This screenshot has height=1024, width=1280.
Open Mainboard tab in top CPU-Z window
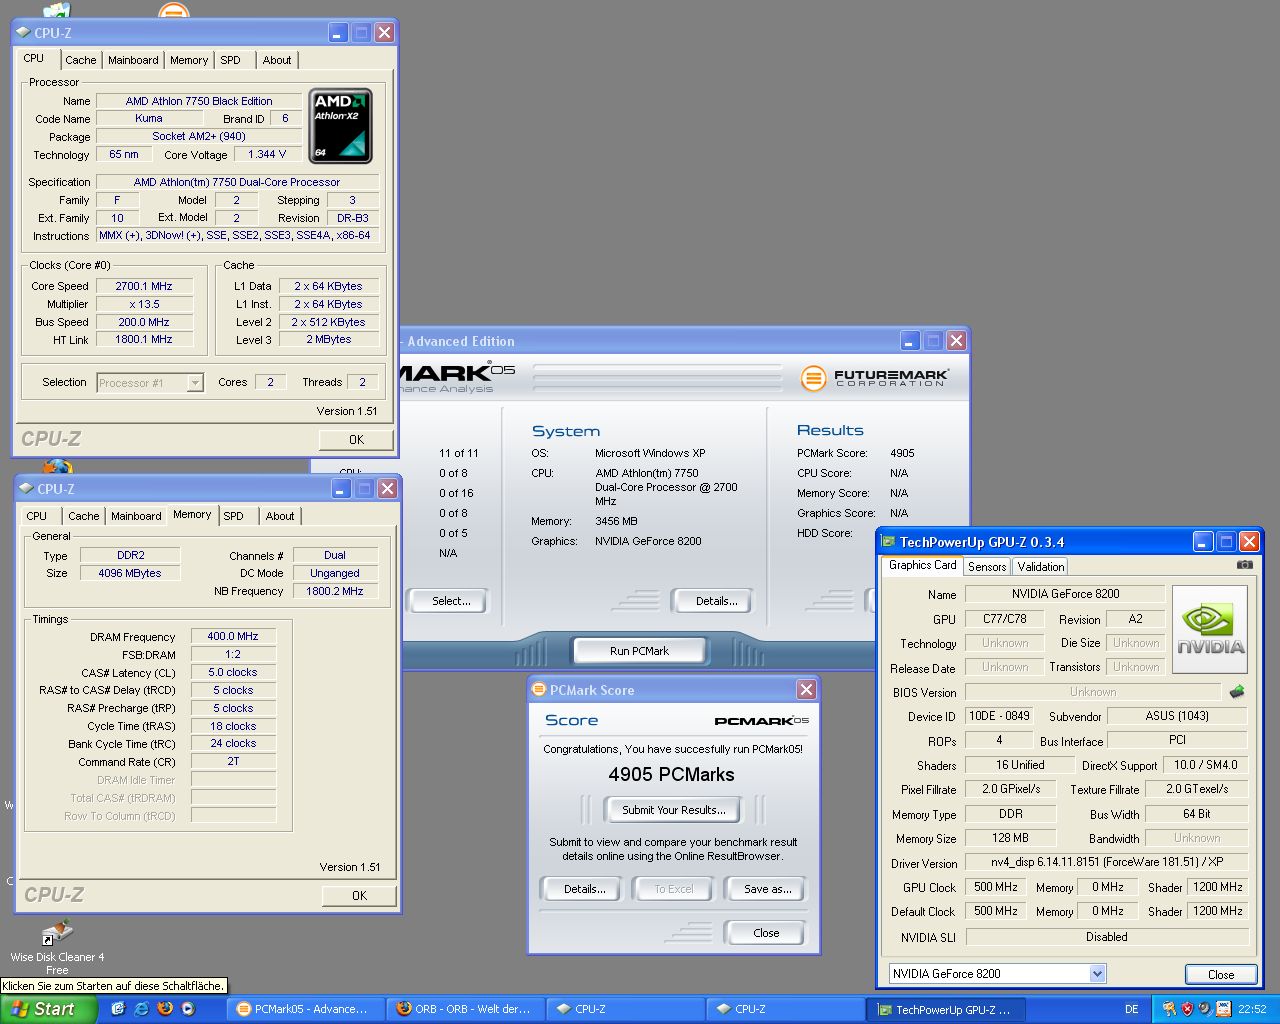[133, 60]
